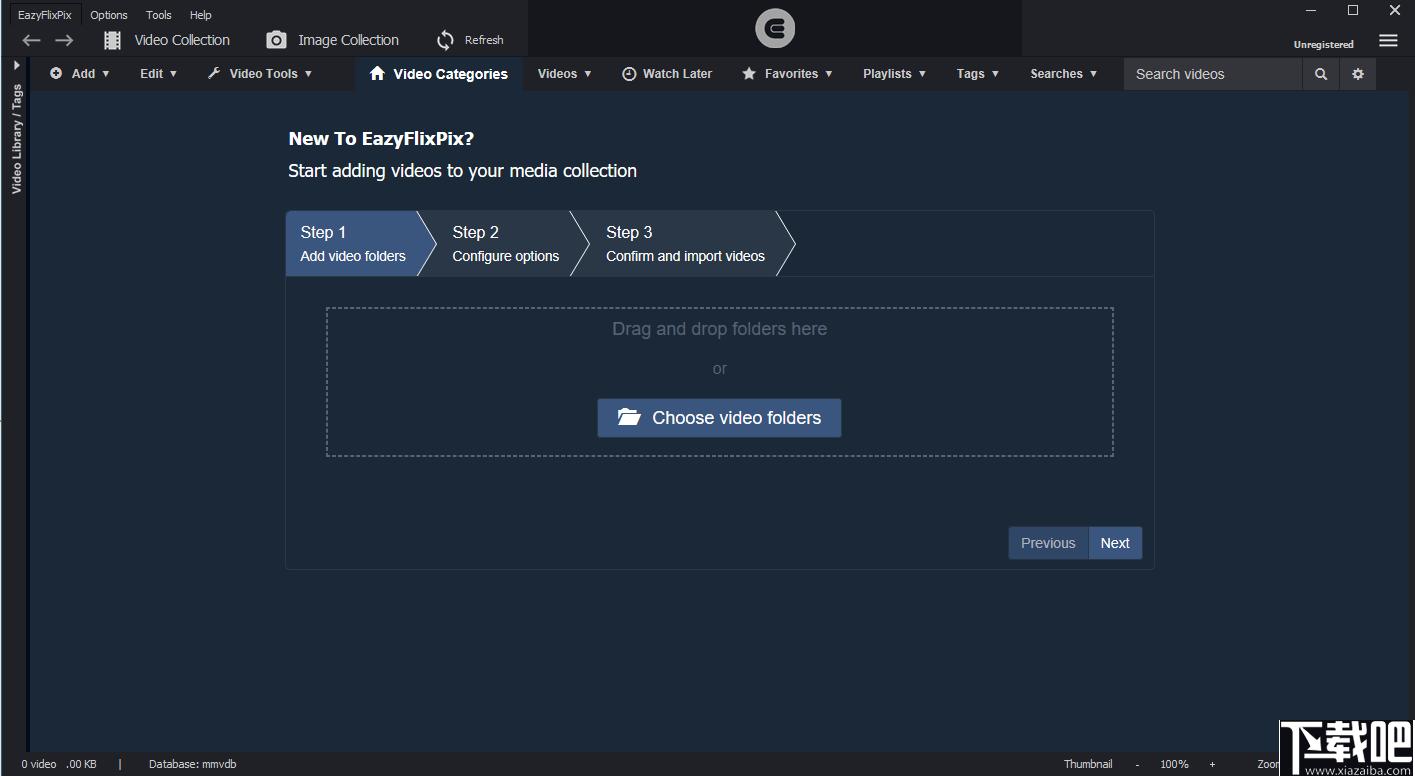Open the Video Tools dropdown

(260, 74)
